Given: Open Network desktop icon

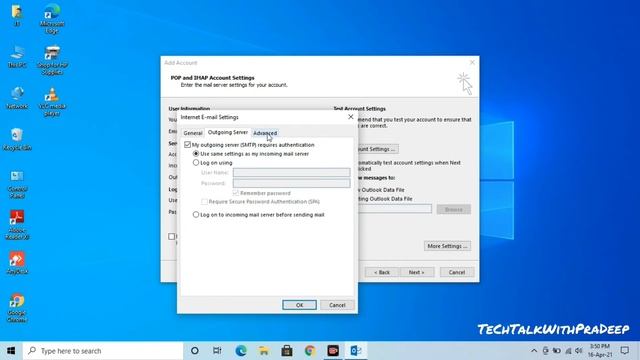Looking at the screenshot, I should coord(17,98).
